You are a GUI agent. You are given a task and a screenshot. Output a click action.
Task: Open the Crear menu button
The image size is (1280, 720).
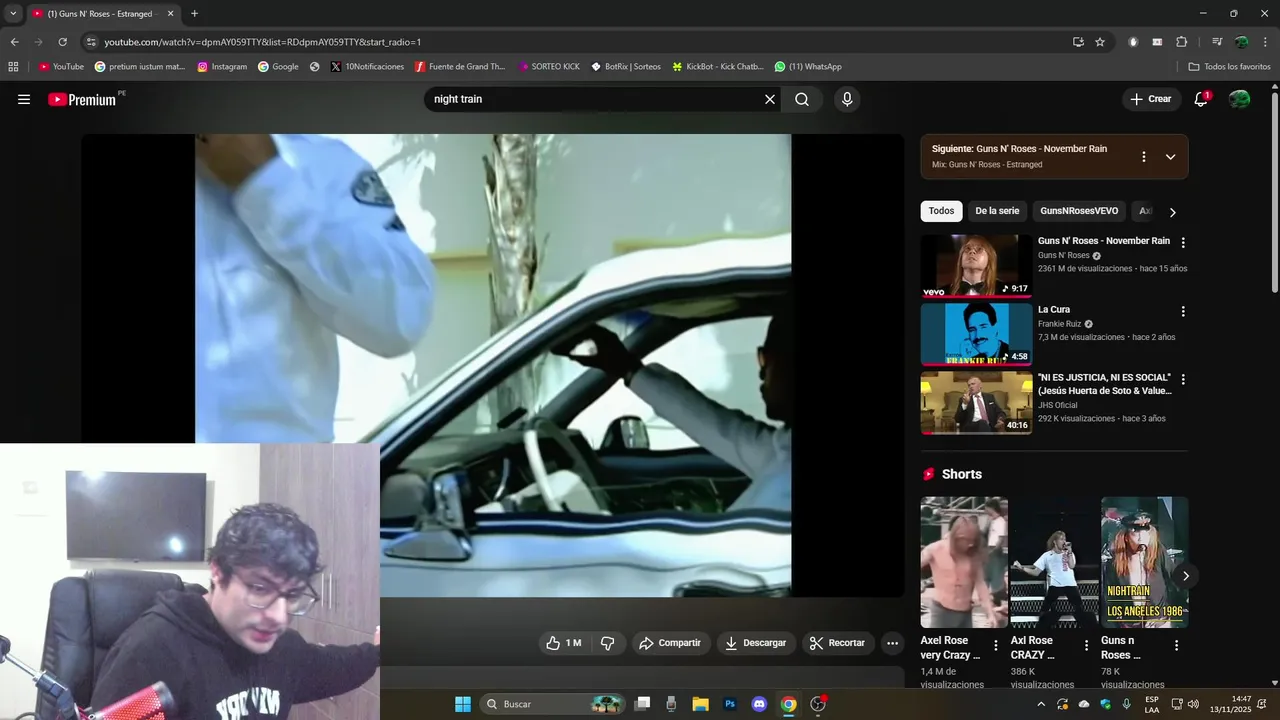(1151, 99)
